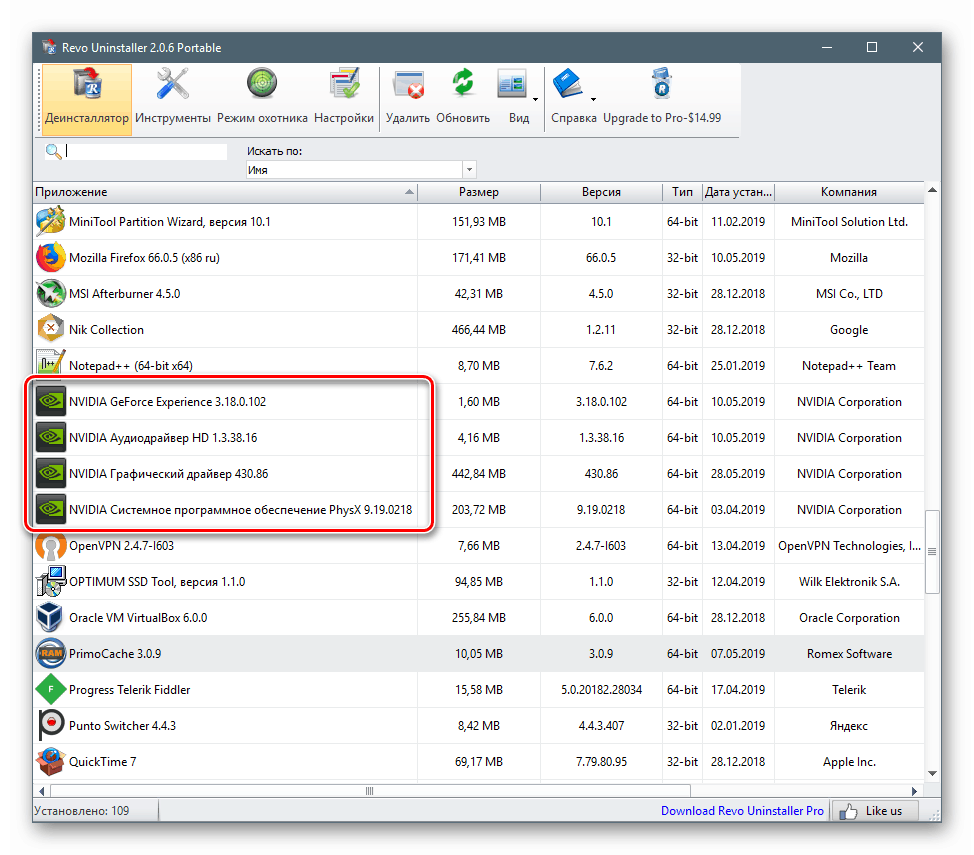Screen dimensions: 974x855
Task: Select 'NVIDIA Графический драйвер 430.86' text
Action: (168, 474)
